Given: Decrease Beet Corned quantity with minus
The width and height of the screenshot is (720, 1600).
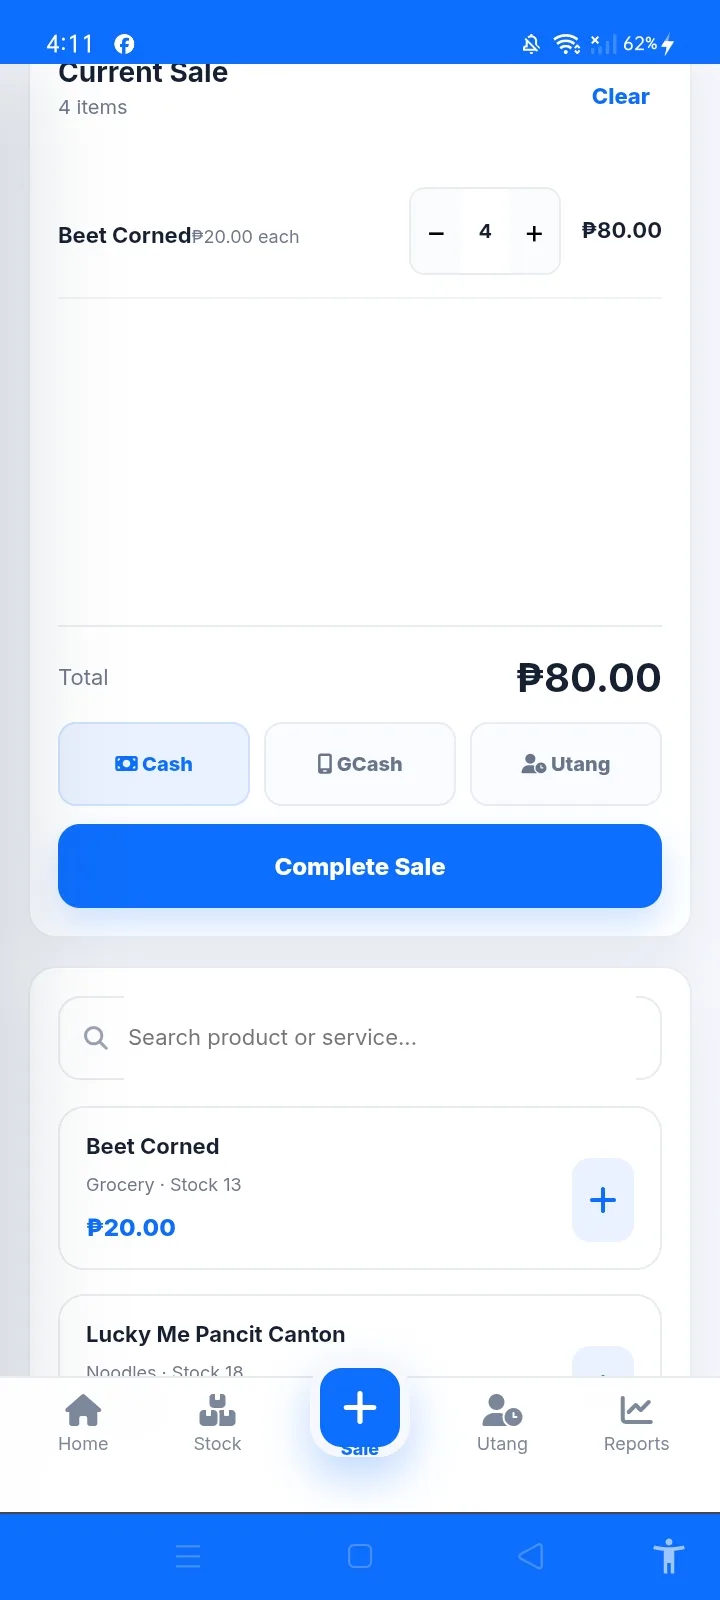Looking at the screenshot, I should point(436,232).
